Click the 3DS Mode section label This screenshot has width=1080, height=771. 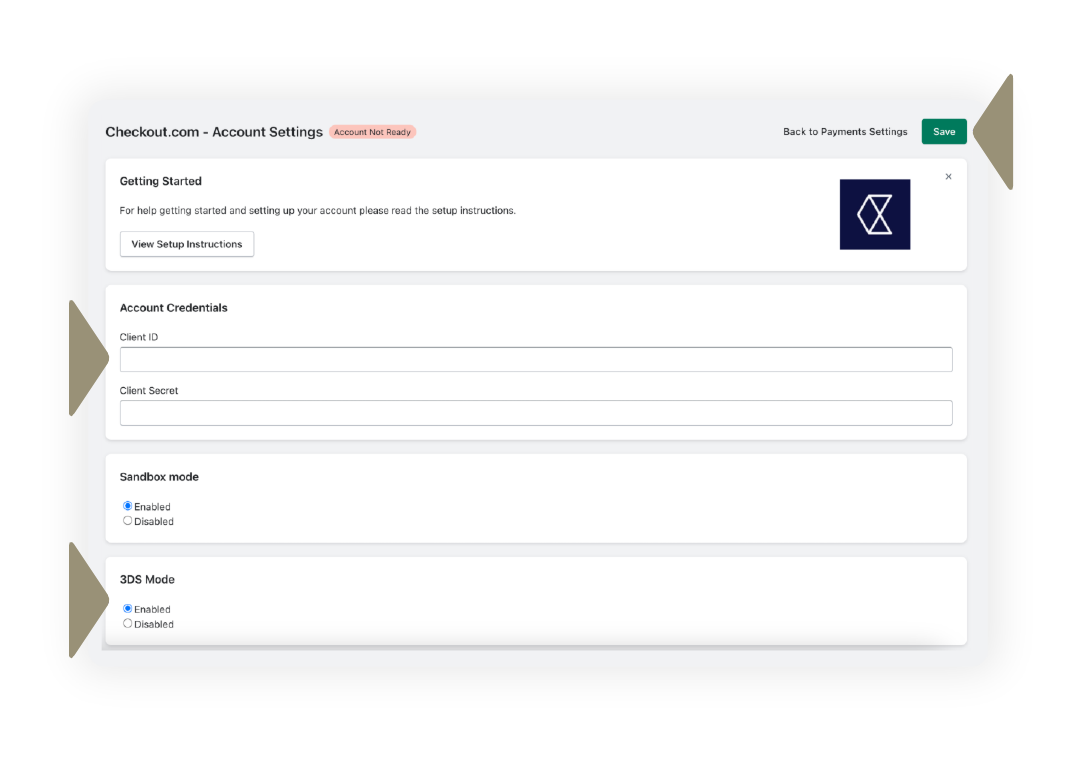click(x=148, y=579)
